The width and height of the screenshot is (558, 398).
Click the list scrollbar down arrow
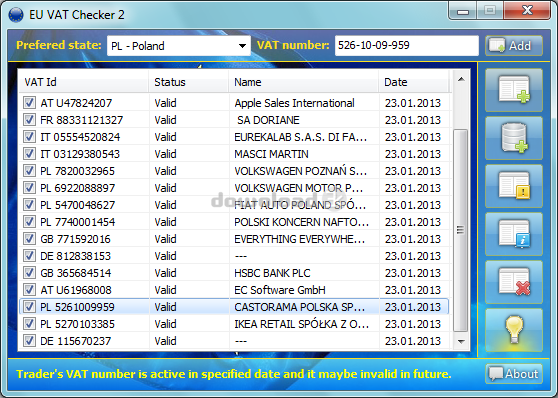coord(461,341)
